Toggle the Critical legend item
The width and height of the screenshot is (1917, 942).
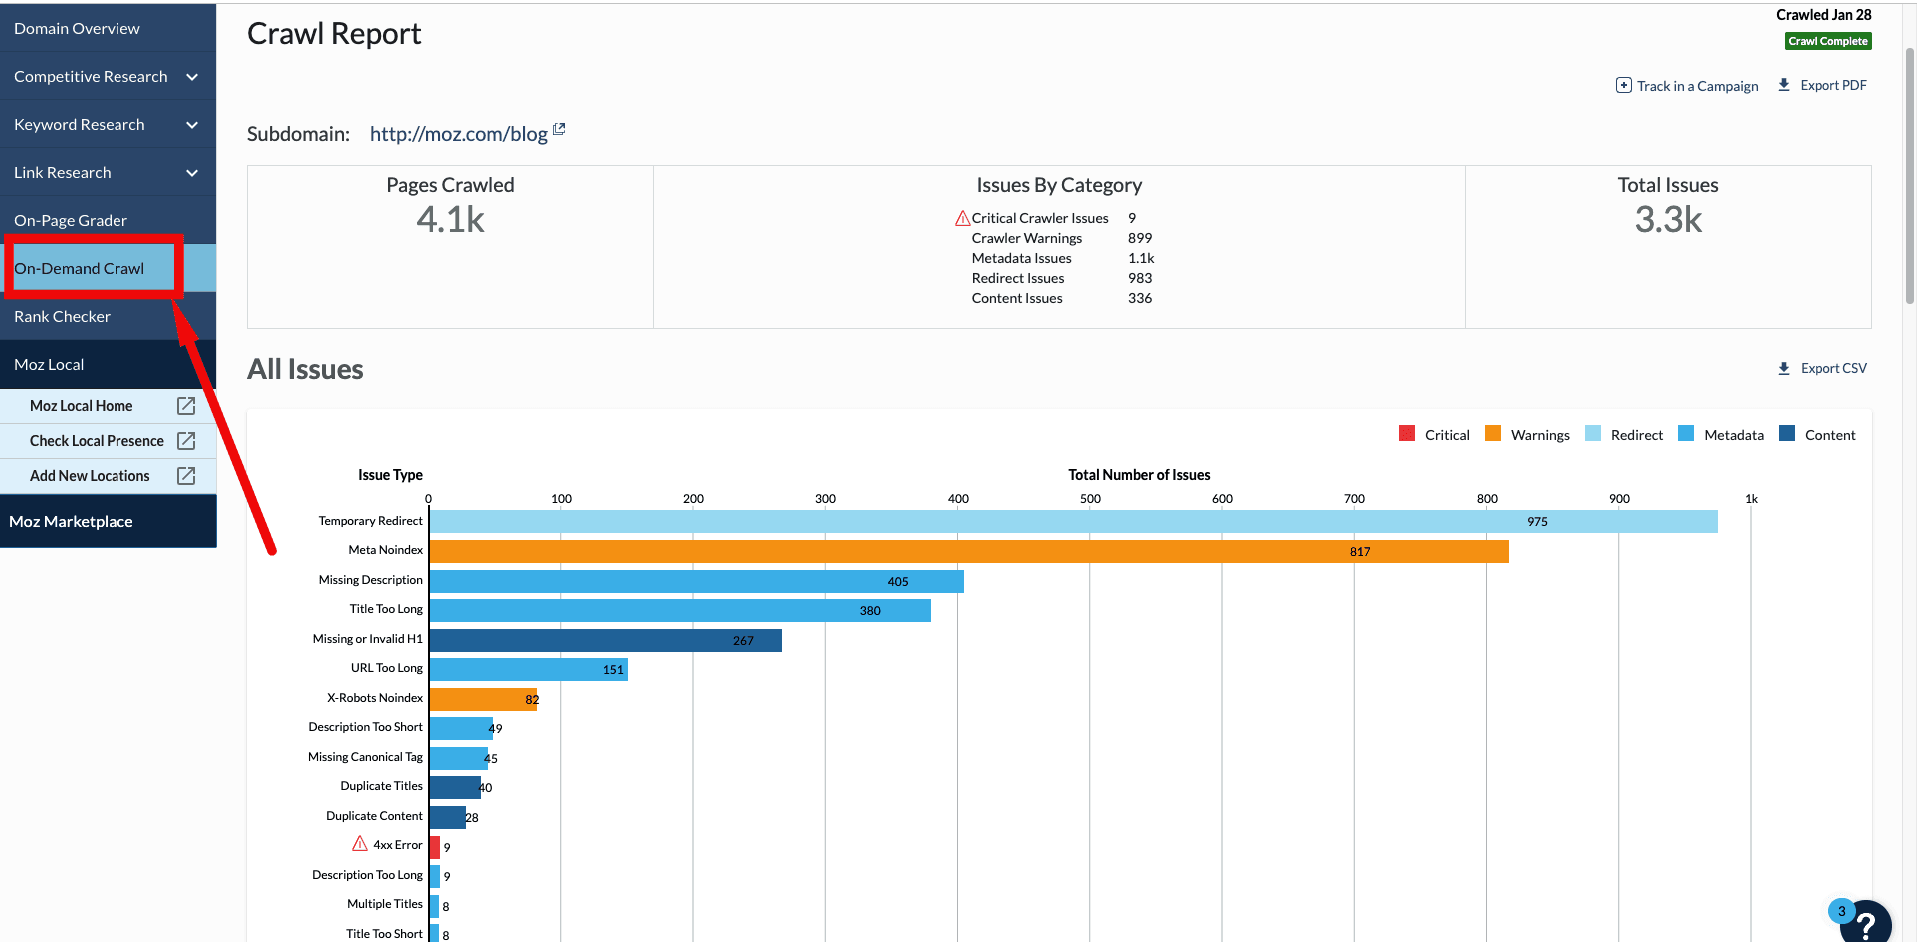(1435, 435)
